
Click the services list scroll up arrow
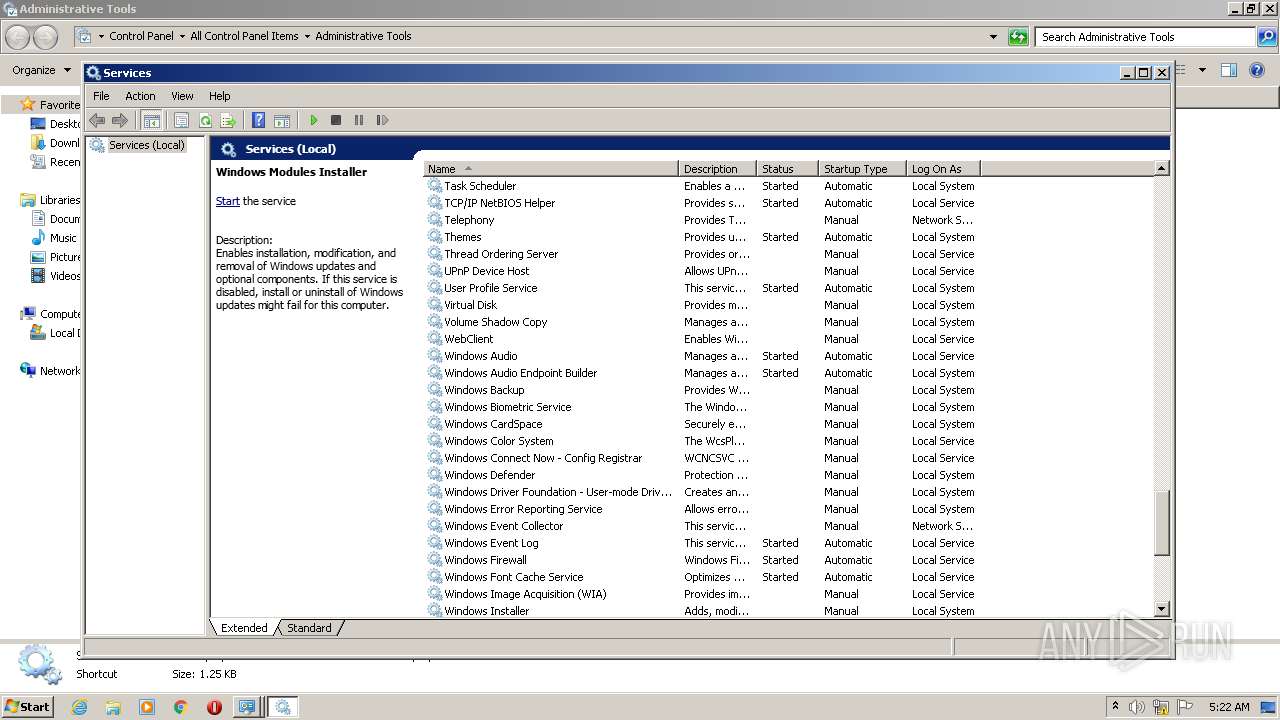click(x=1161, y=168)
